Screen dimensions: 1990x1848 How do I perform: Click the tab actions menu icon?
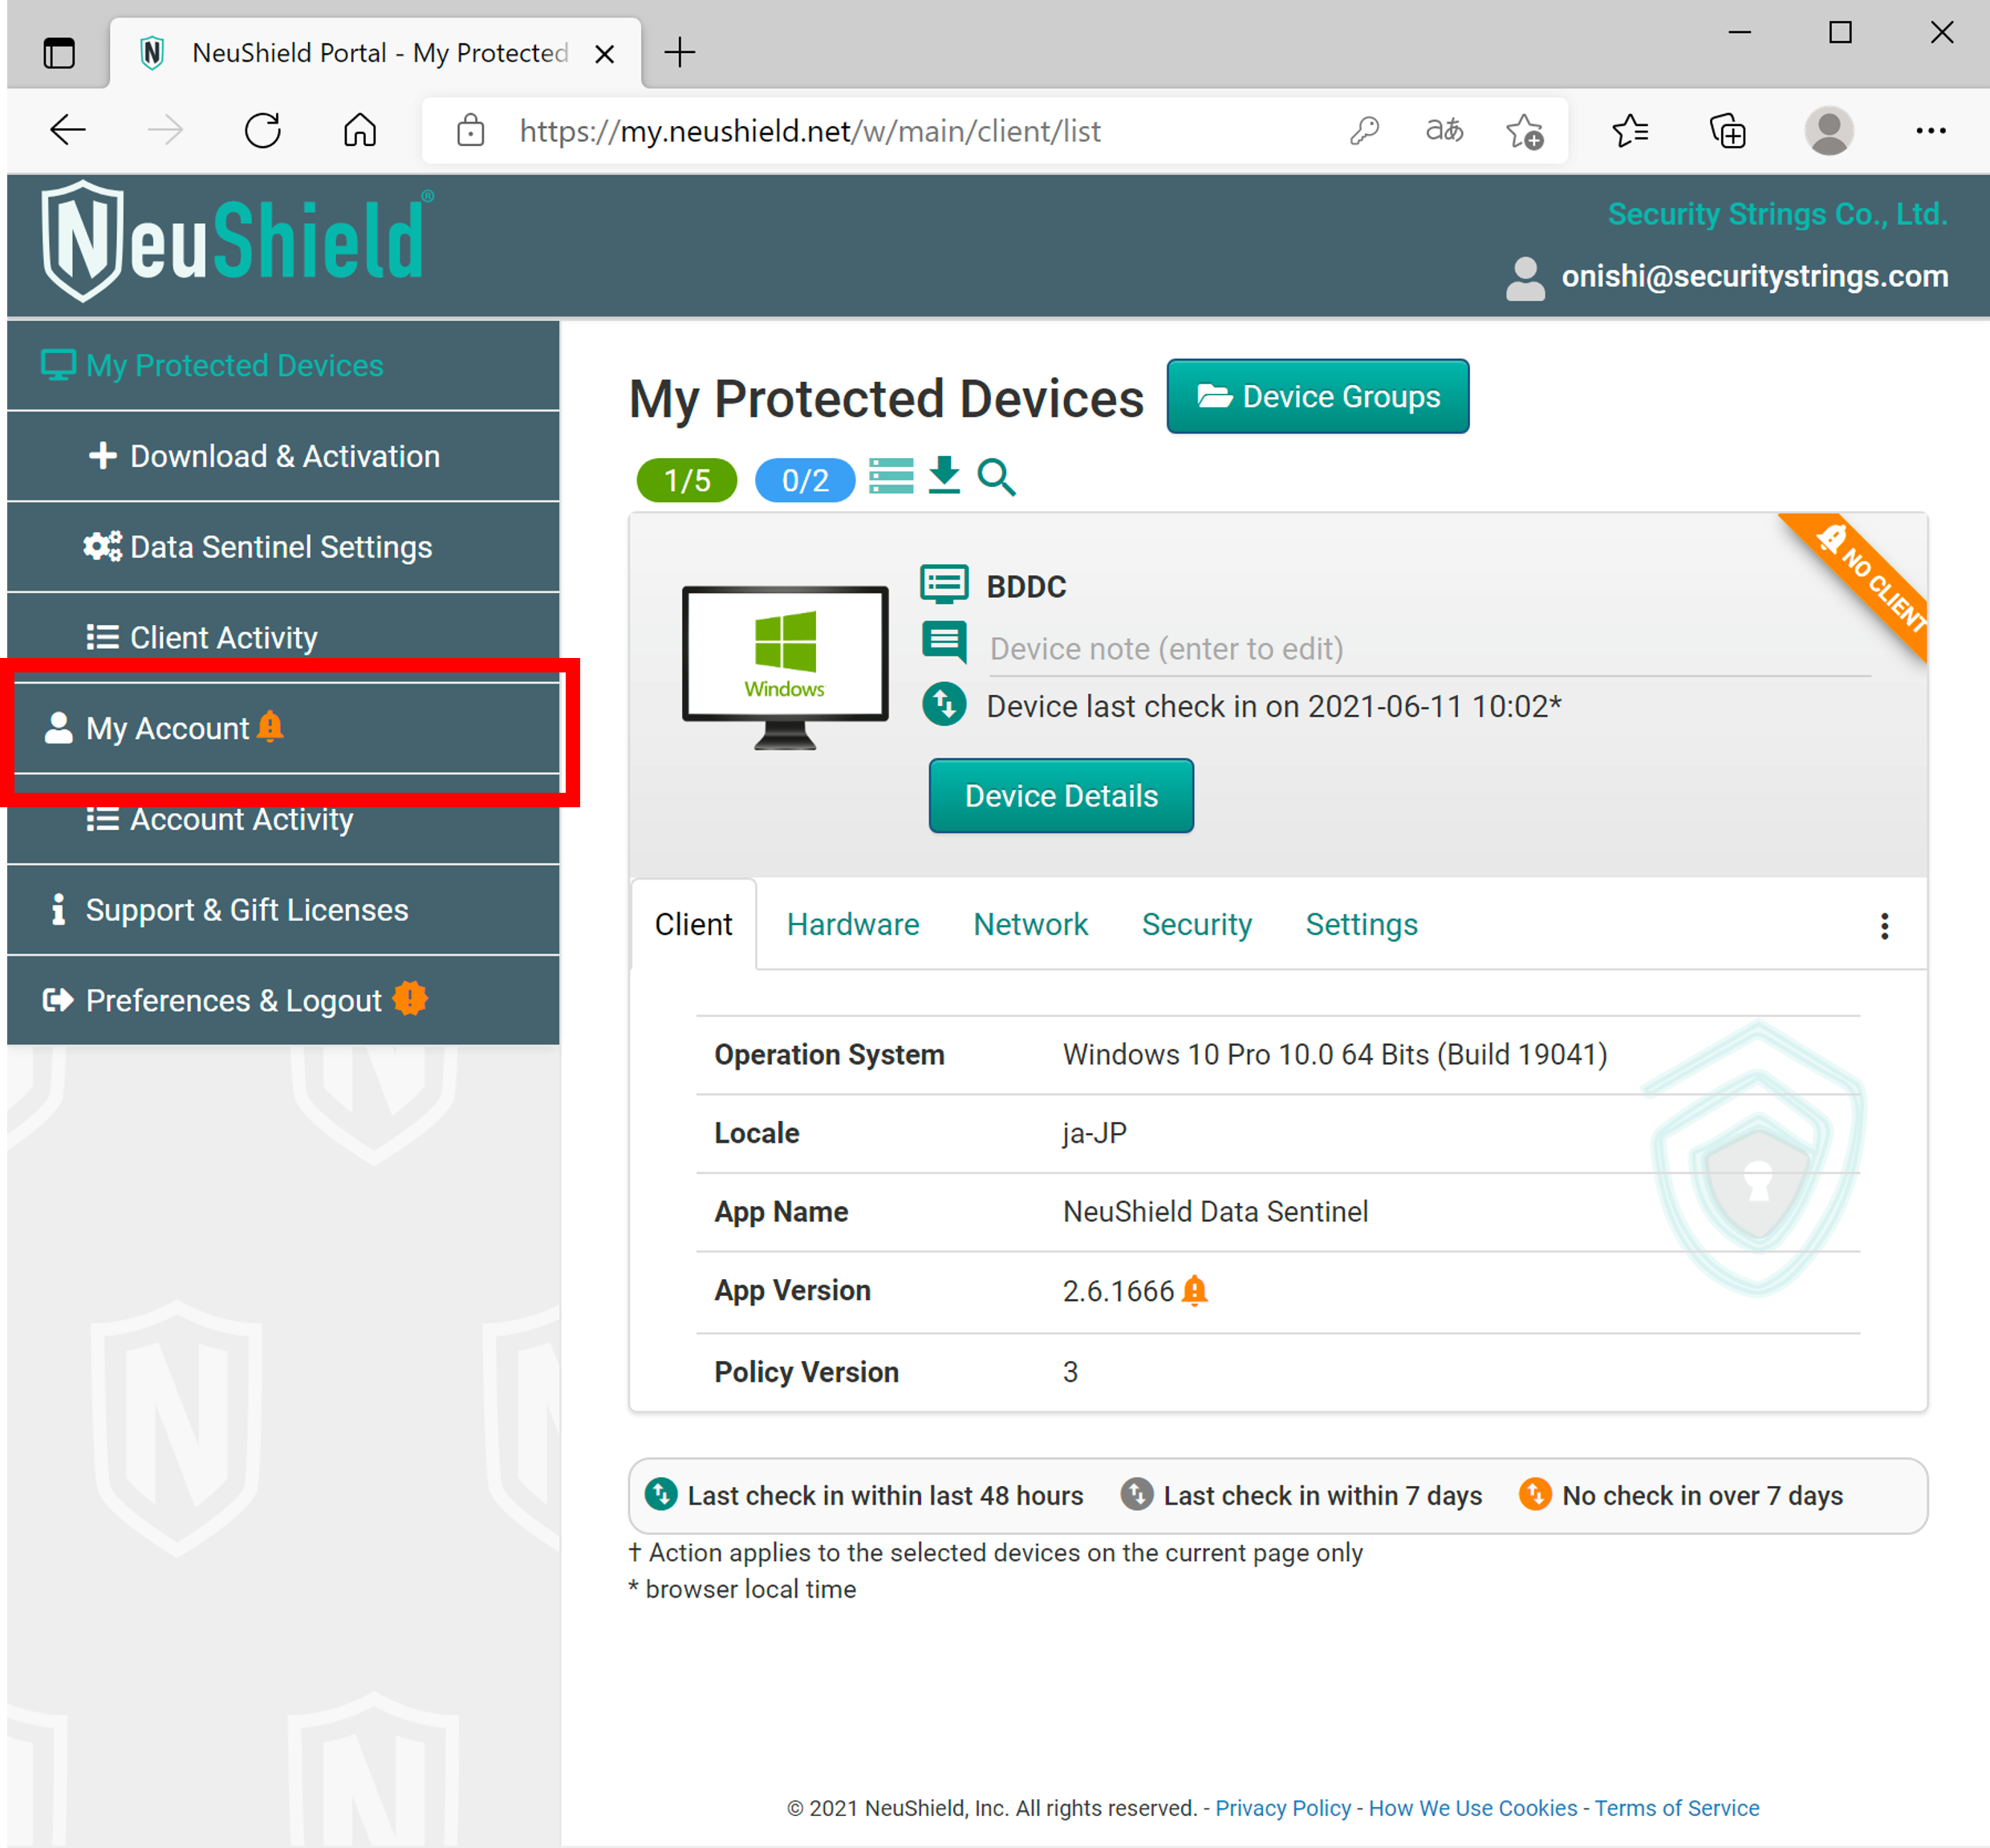point(59,52)
